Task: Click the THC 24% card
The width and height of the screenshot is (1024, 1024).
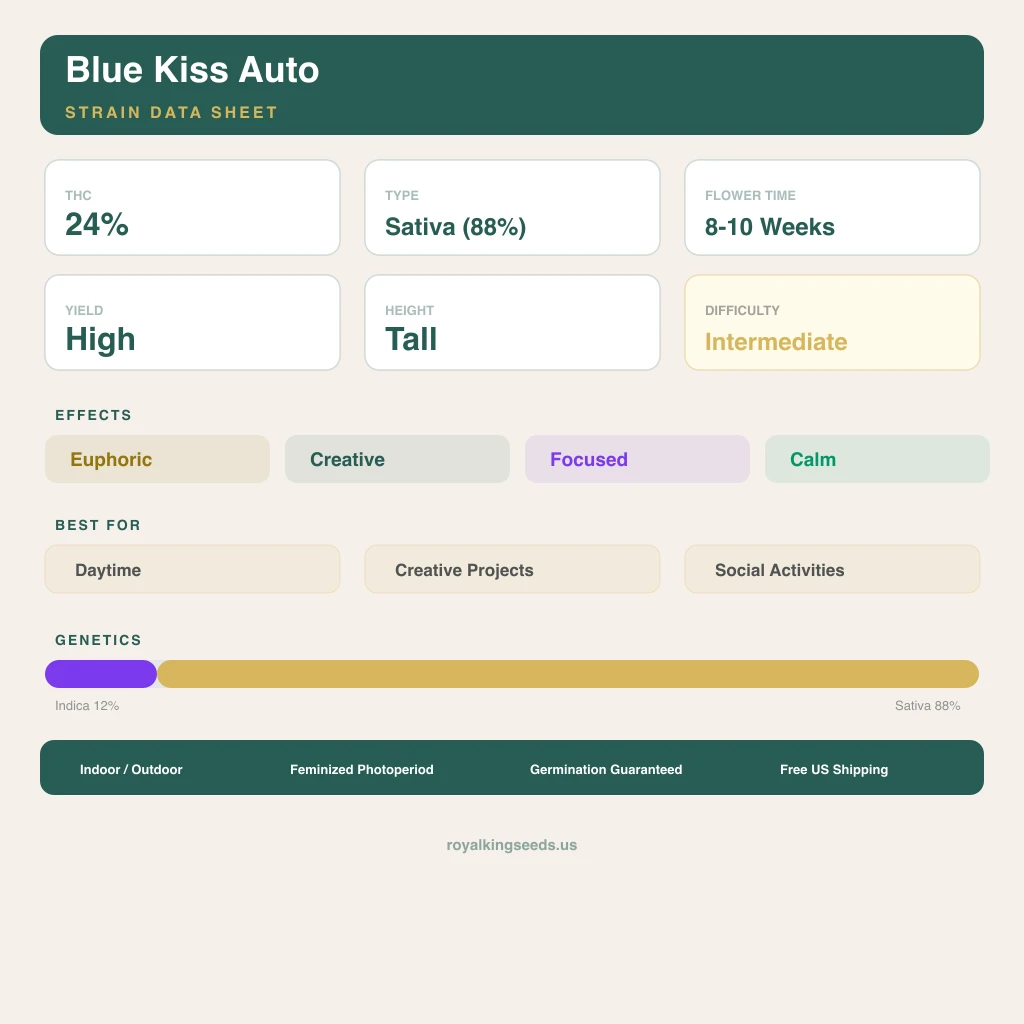Action: click(192, 208)
